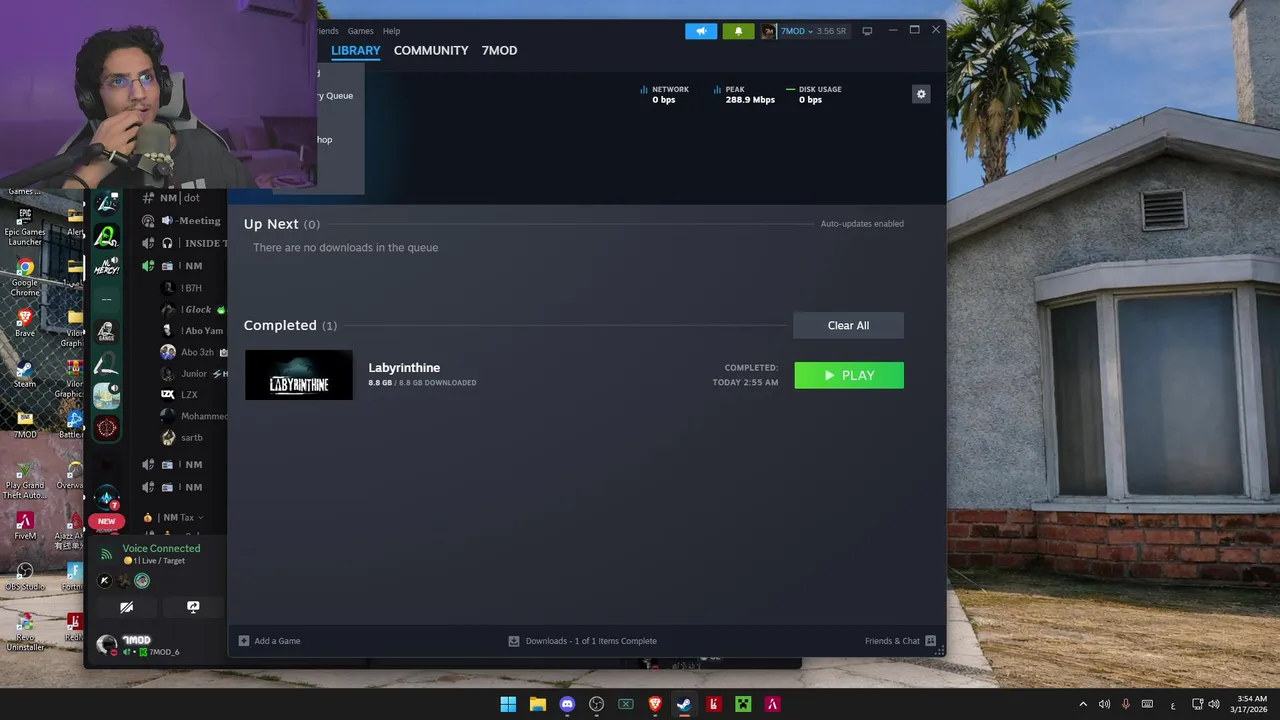Open Downloads status at Steam bottom bar
The image size is (1280, 720).
click(582, 641)
